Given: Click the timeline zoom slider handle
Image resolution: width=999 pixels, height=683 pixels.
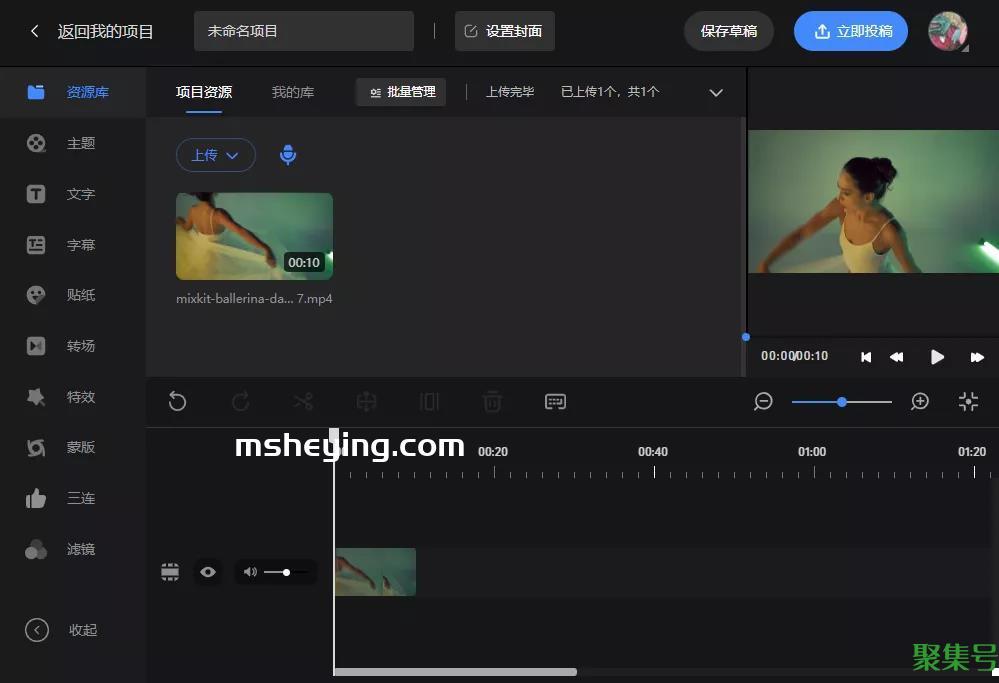Looking at the screenshot, I should pos(842,402).
